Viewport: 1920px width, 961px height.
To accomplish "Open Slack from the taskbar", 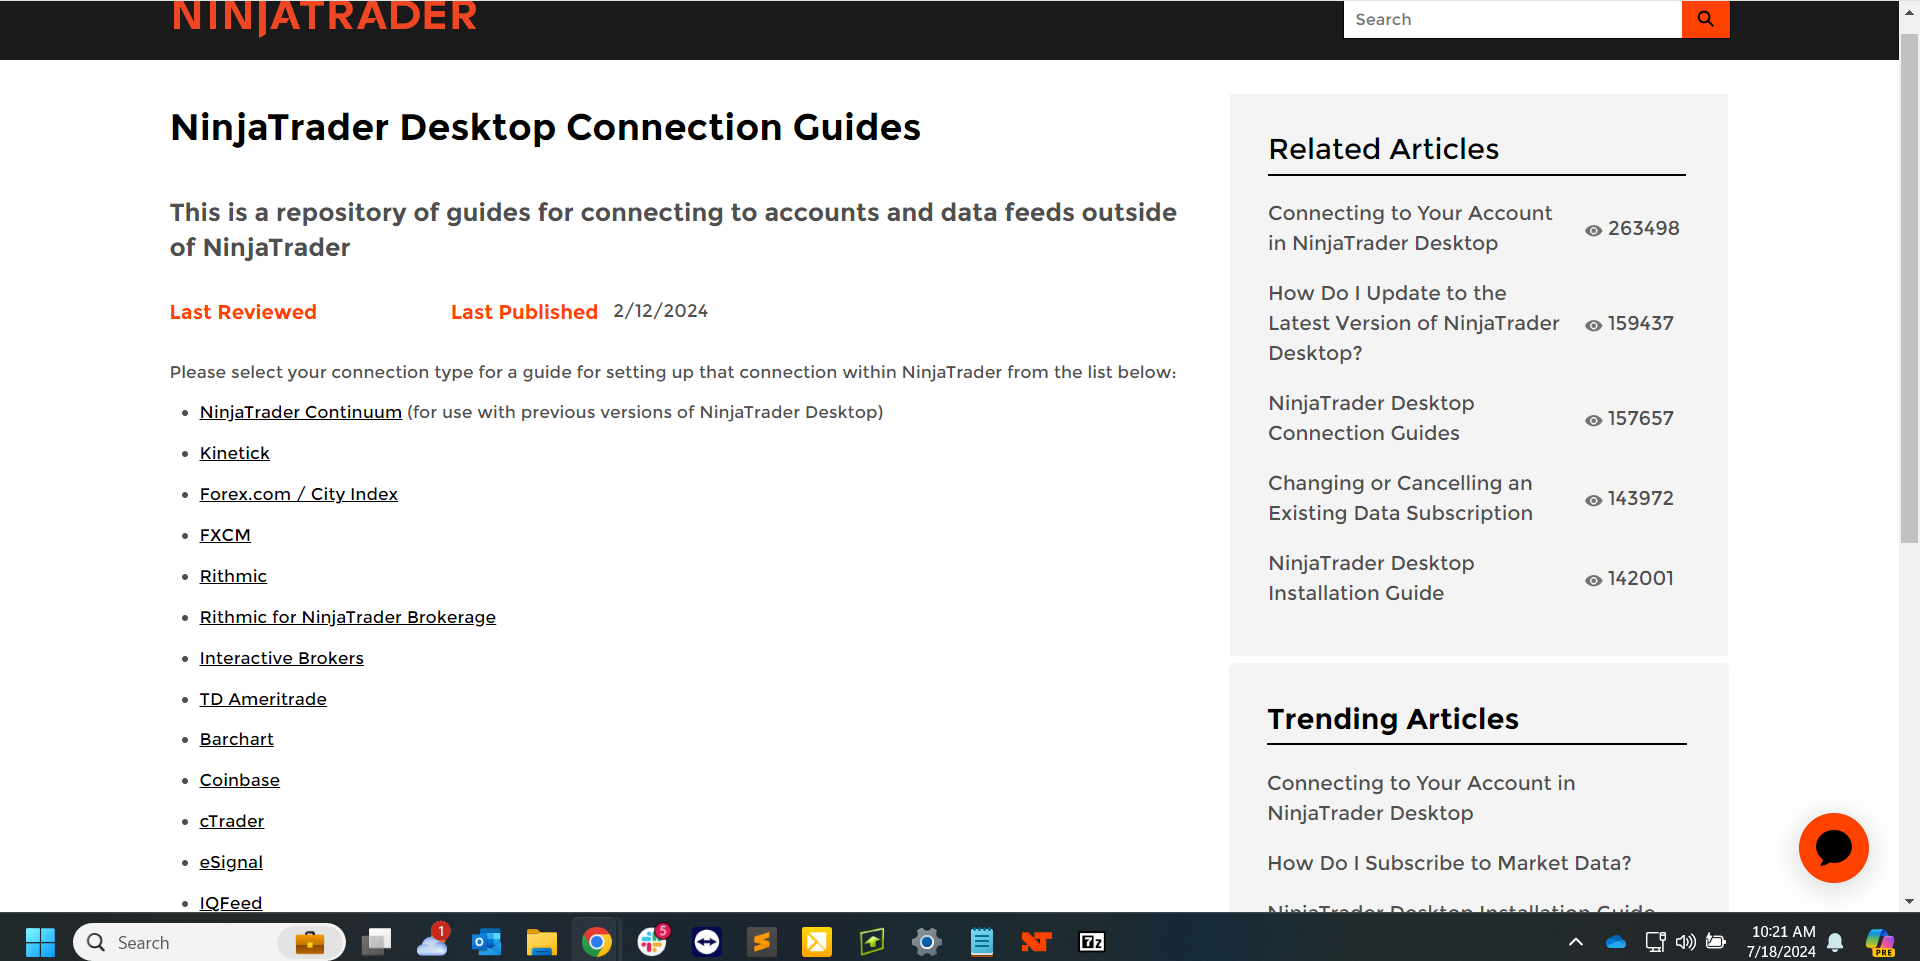I will click(x=652, y=942).
